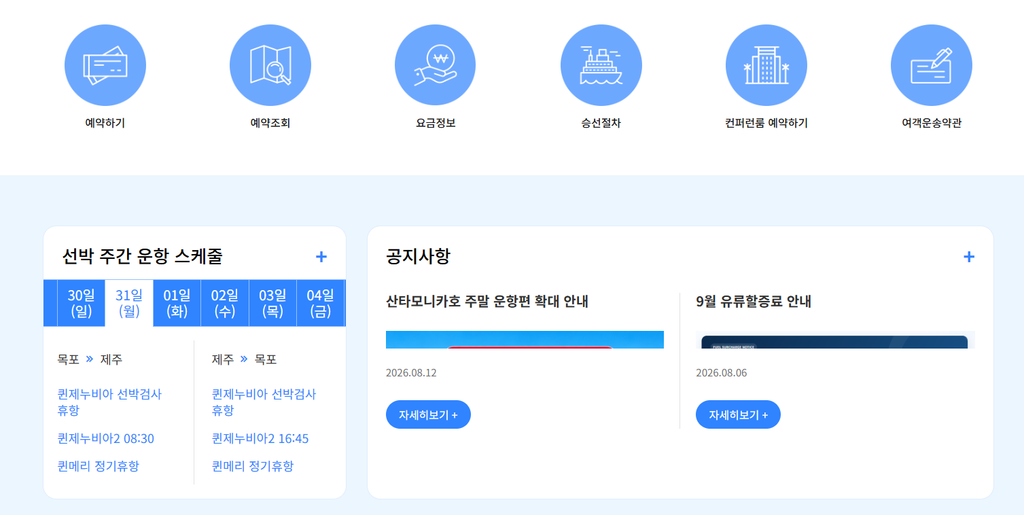Screen dimensions: 1024x515
Task: Open the dark thumbnail of 유류할증료 notice
Action: click(835, 339)
